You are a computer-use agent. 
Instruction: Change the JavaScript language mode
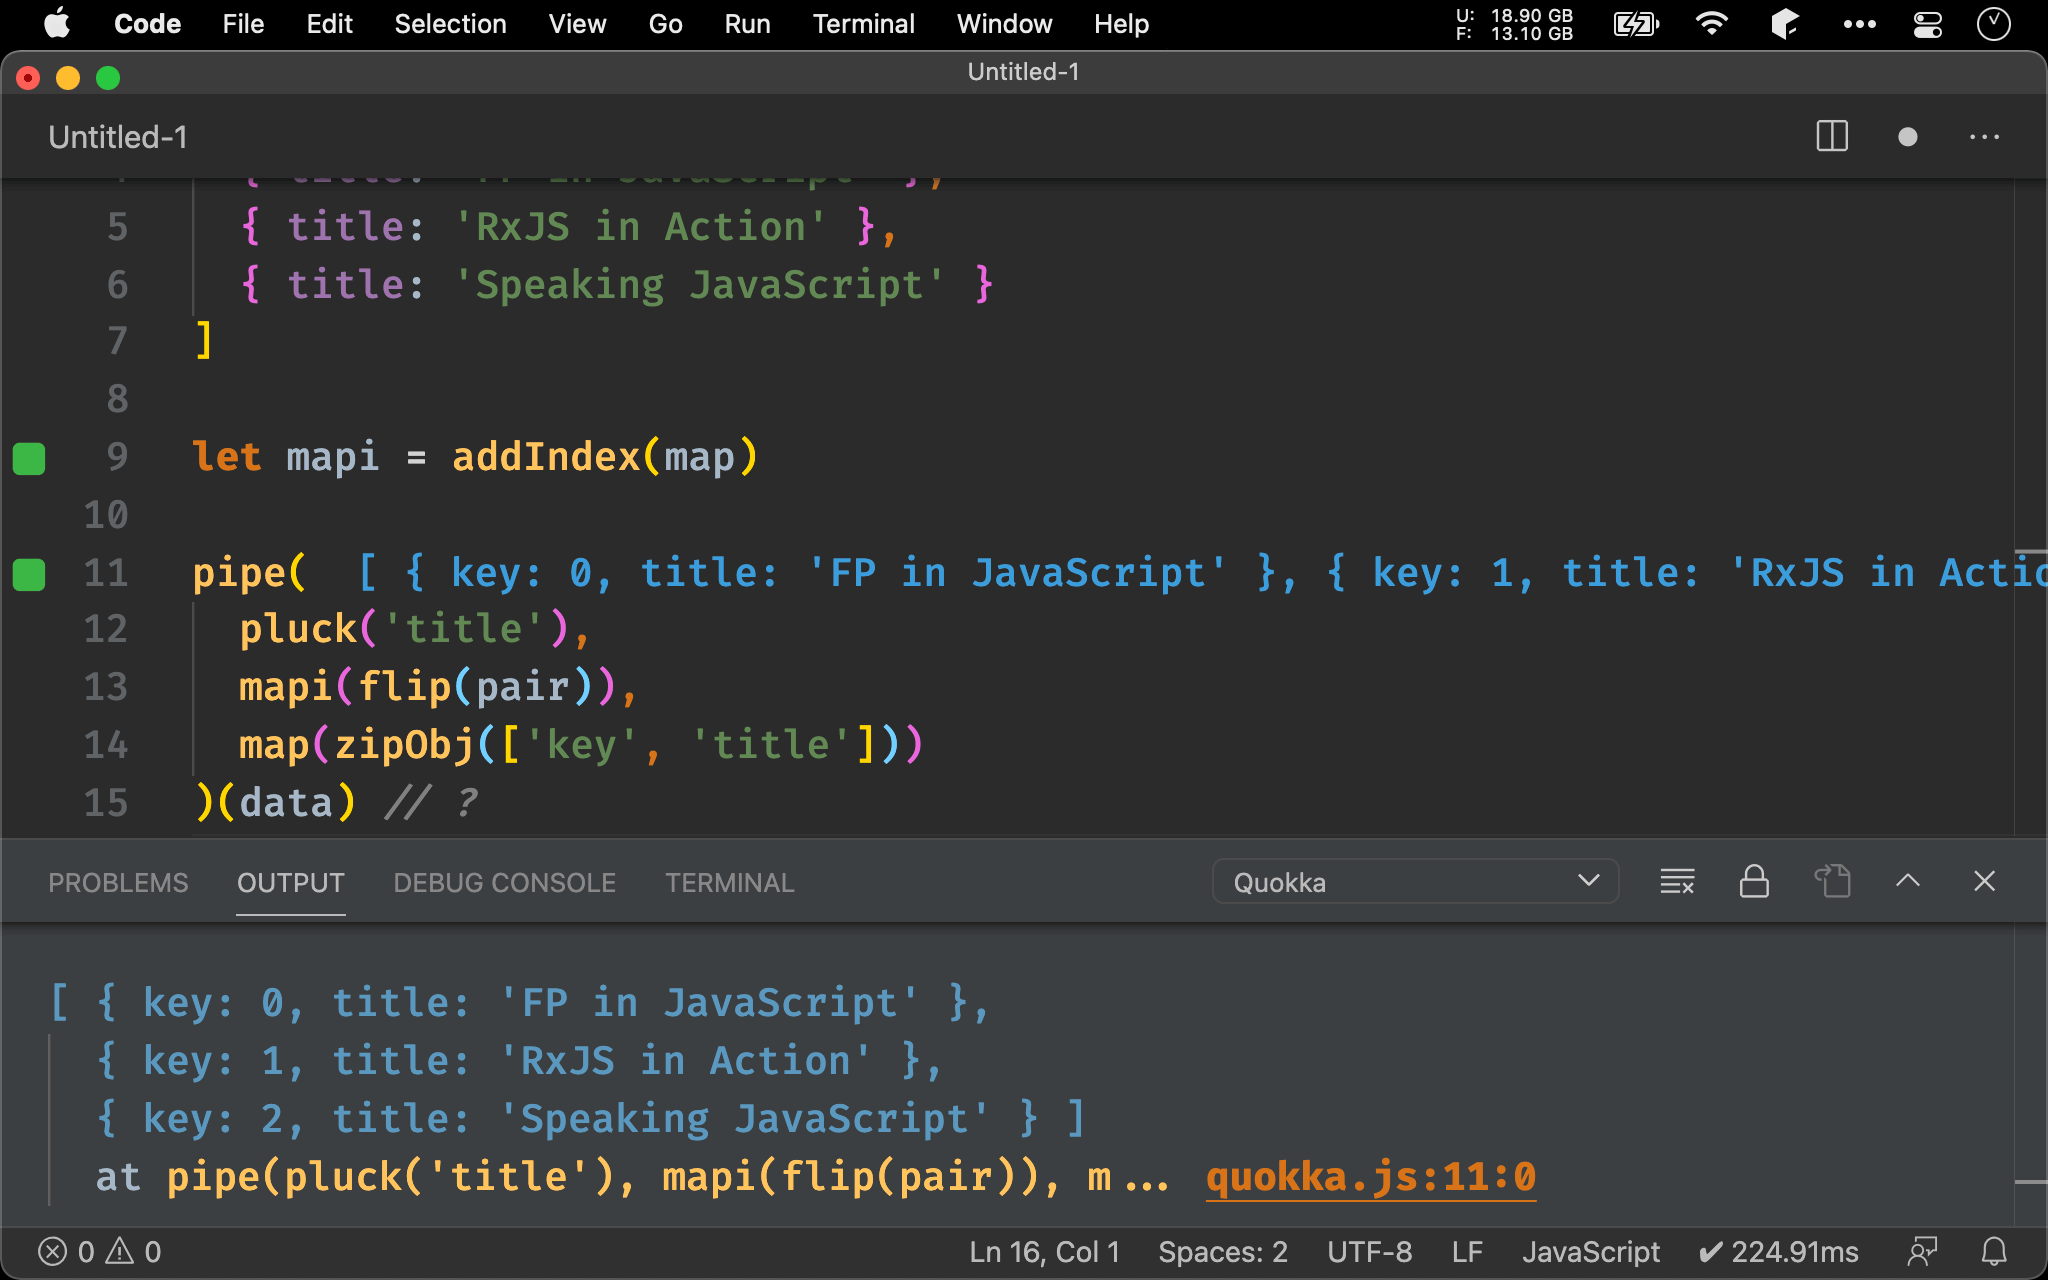[x=1590, y=1252]
